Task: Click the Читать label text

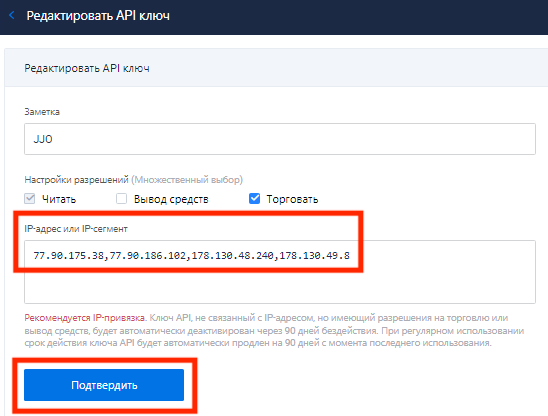Action: click(x=59, y=199)
